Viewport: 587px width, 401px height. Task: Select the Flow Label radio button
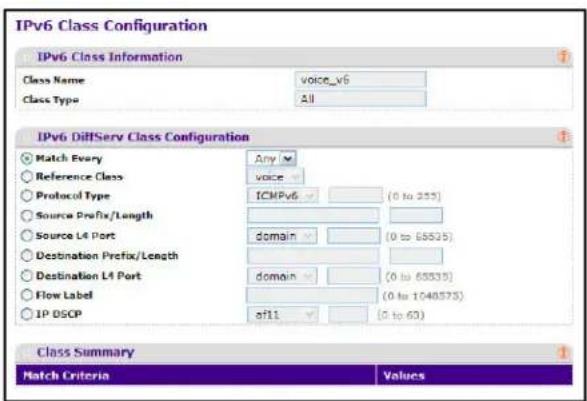pyautogui.click(x=27, y=295)
